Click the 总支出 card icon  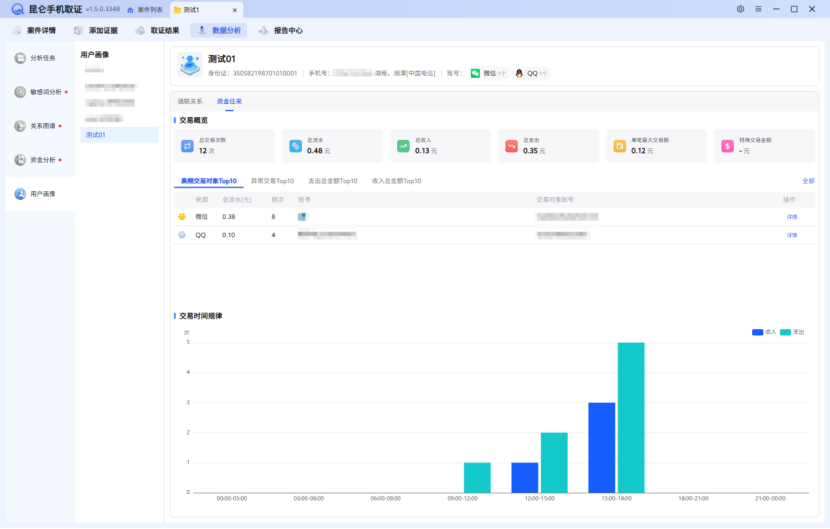[x=511, y=146]
